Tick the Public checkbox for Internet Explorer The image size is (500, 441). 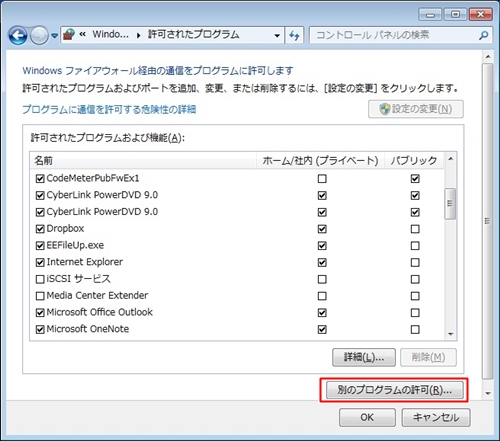415,263
